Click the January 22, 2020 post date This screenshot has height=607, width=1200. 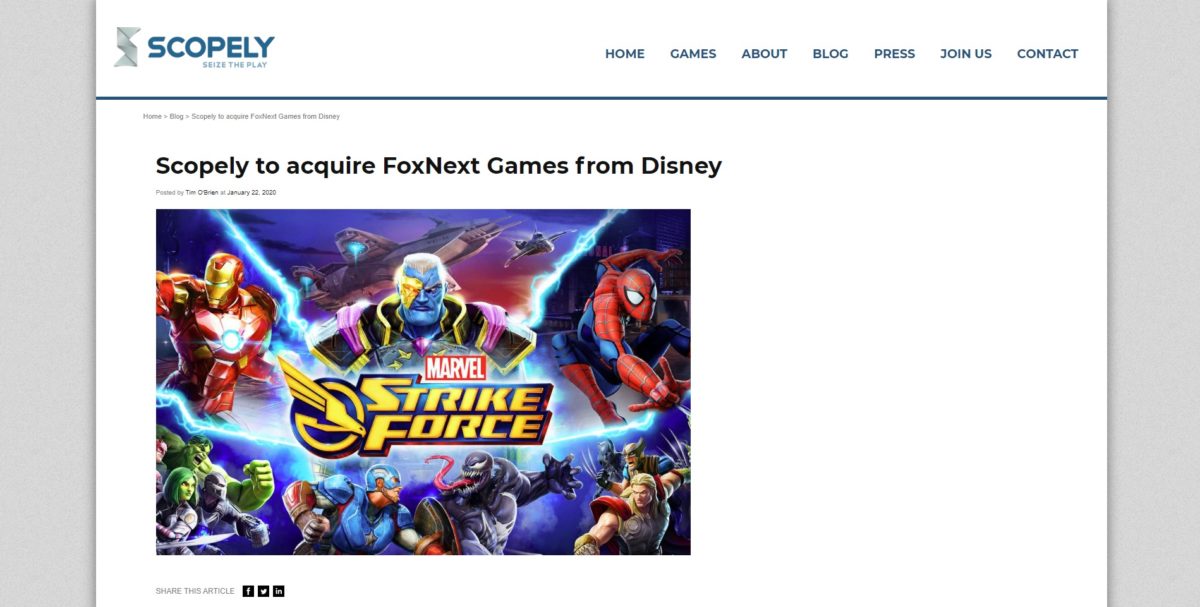[251, 192]
